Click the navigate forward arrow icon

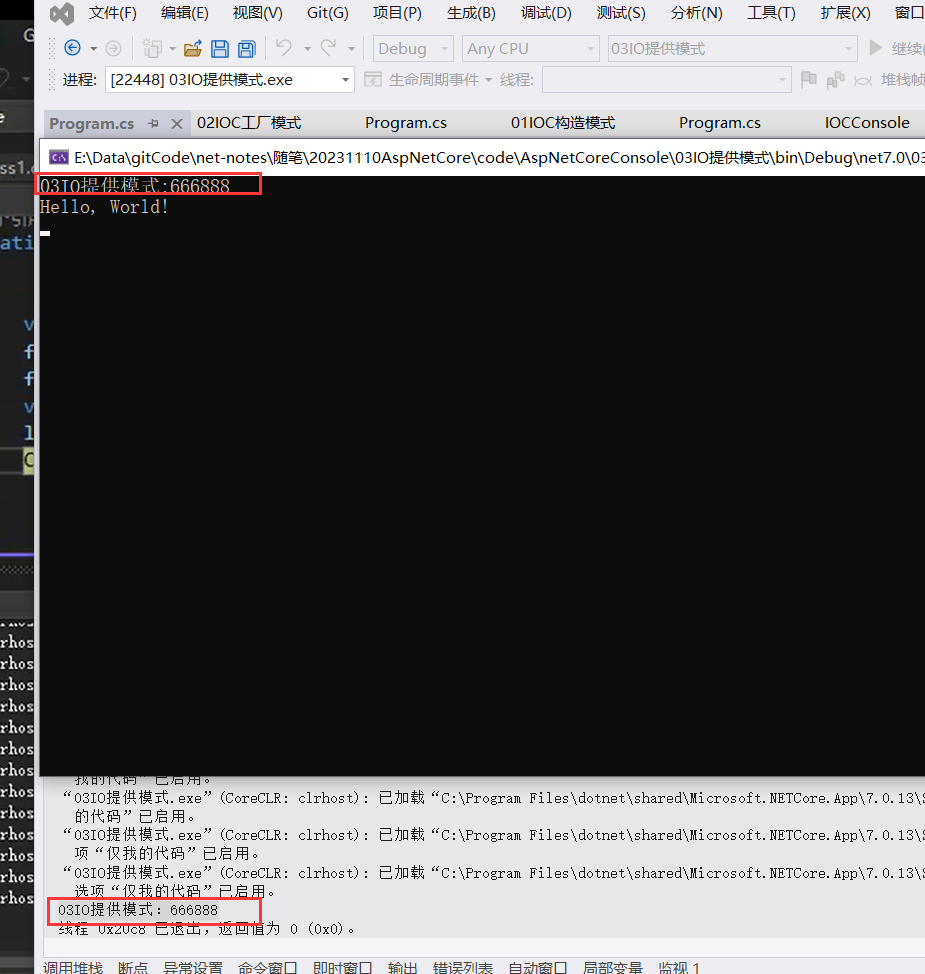point(113,48)
